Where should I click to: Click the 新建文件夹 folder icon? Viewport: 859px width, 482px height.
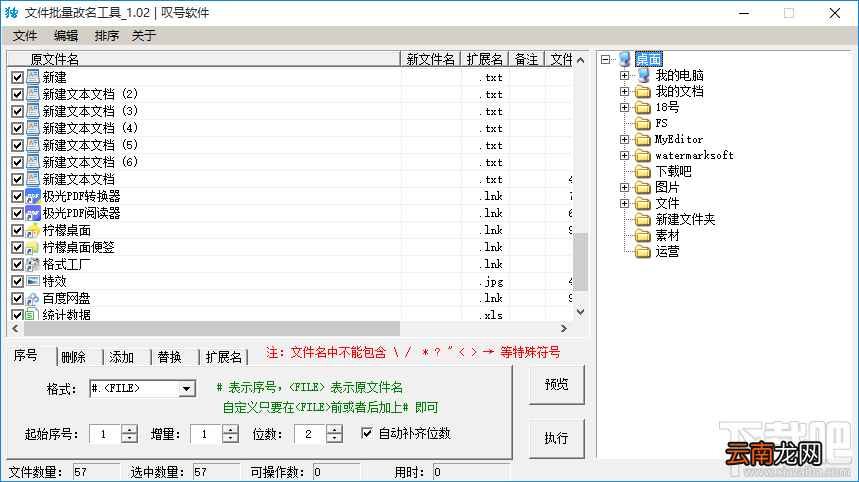643,220
